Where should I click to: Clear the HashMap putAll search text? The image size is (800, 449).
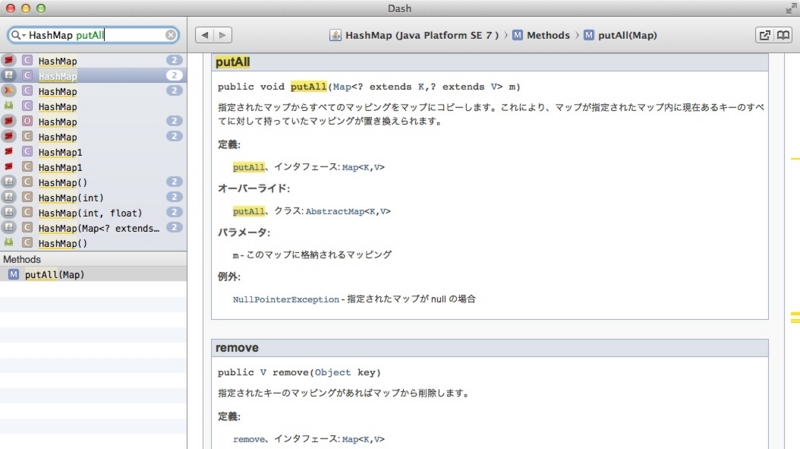pyautogui.click(x=170, y=35)
